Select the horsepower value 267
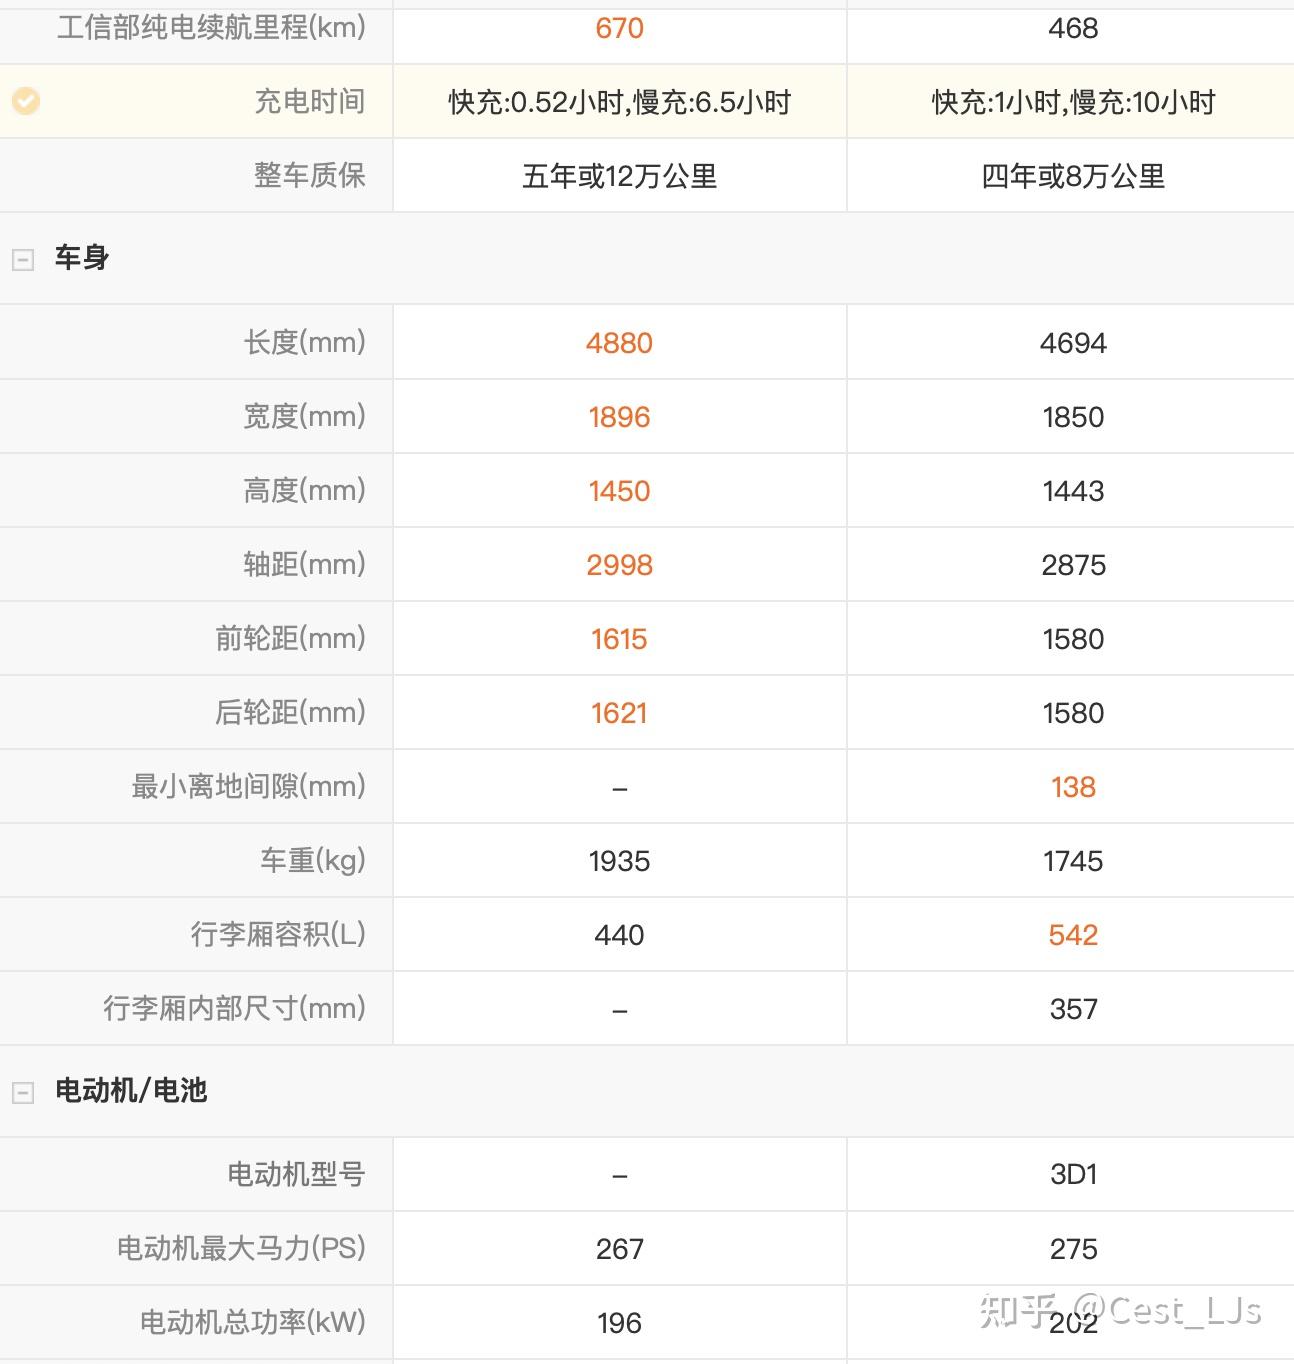Screen dimensions: 1294x1364 coord(620,1249)
